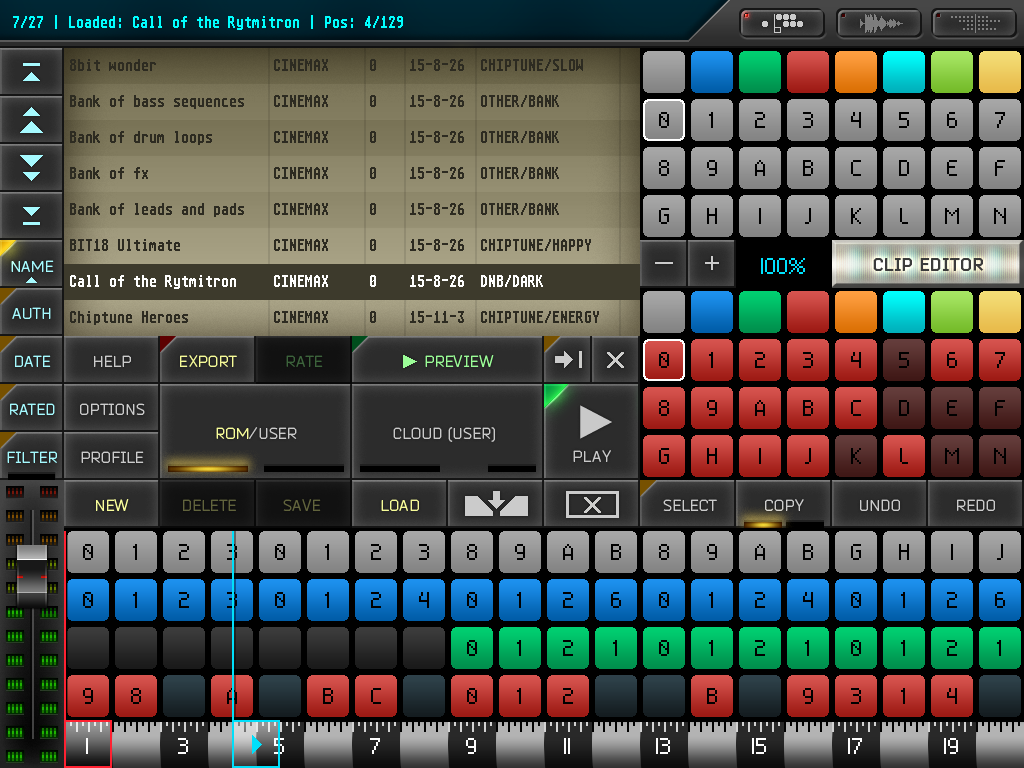Page down in the song list
The height and width of the screenshot is (768, 1024).
(x=31, y=168)
